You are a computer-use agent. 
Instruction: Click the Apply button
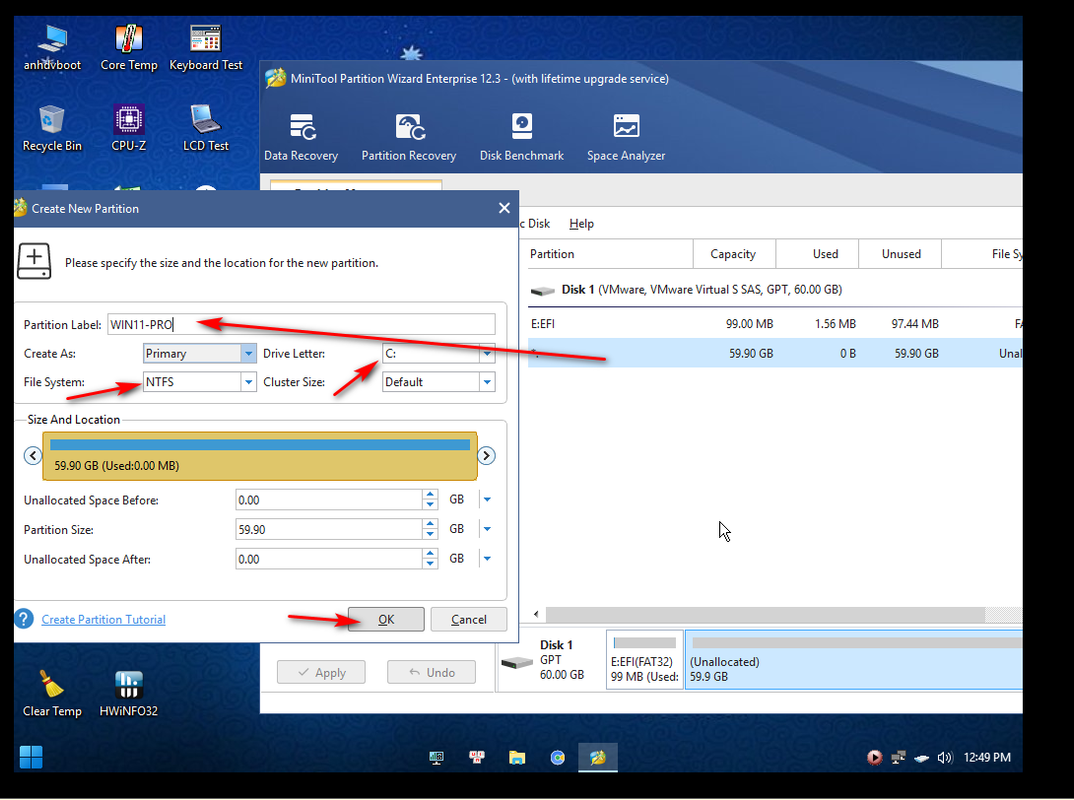tap(321, 673)
